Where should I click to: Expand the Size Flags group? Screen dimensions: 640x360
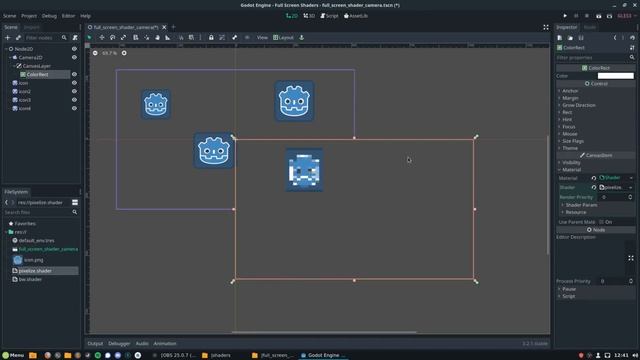(x=573, y=141)
